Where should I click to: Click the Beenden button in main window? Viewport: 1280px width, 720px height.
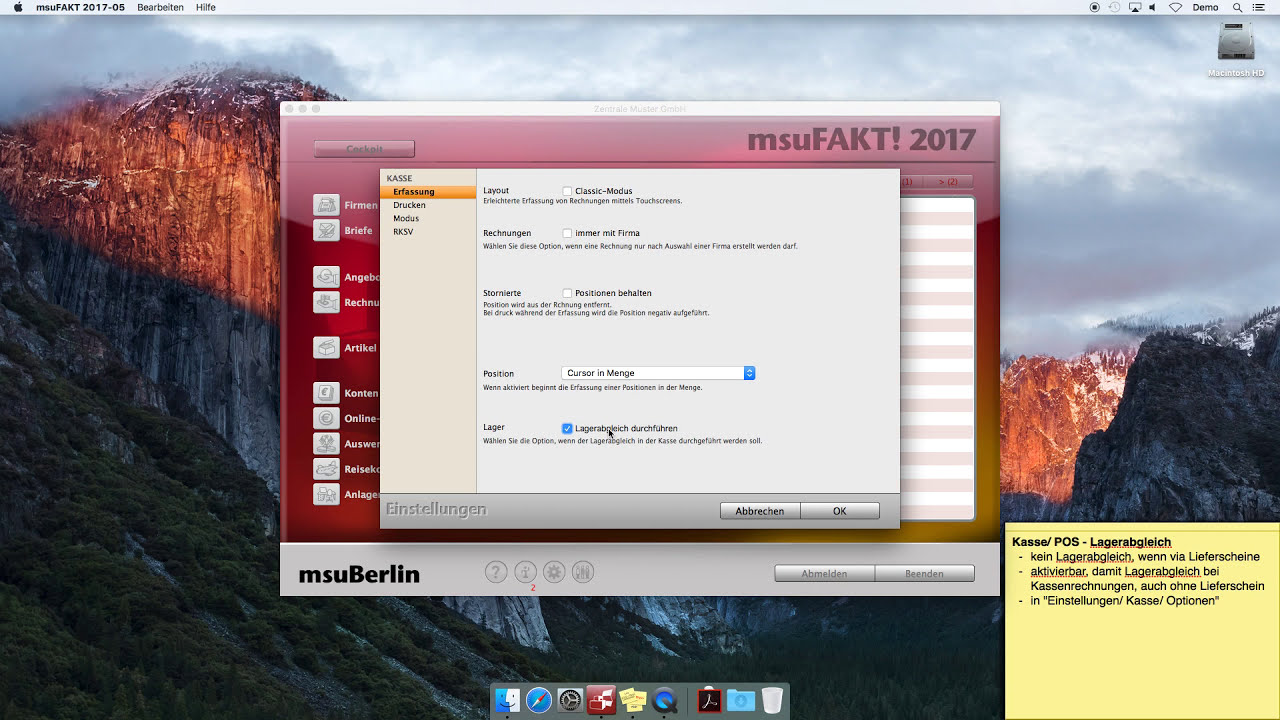924,574
